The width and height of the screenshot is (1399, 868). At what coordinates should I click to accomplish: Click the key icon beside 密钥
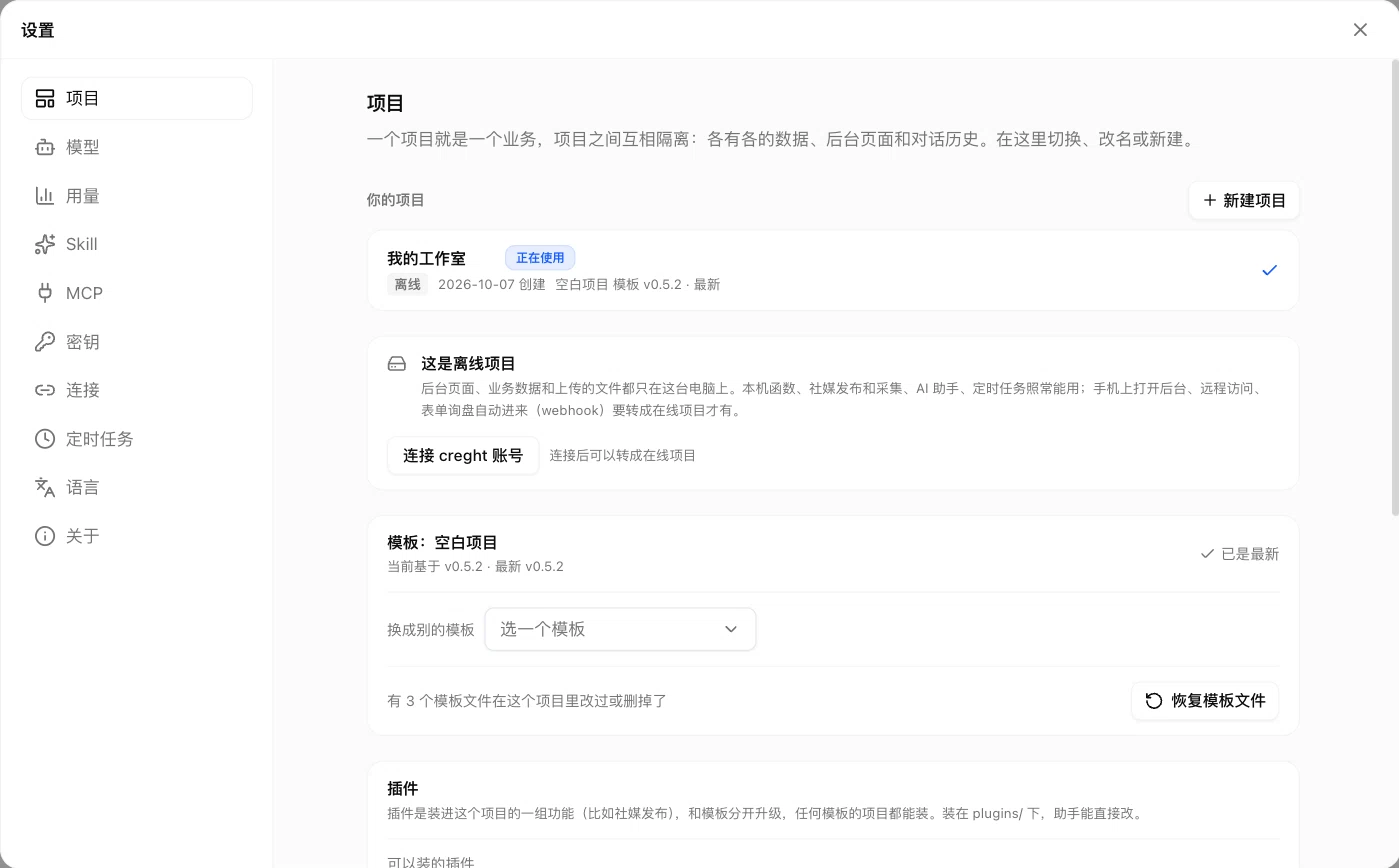click(x=45, y=342)
